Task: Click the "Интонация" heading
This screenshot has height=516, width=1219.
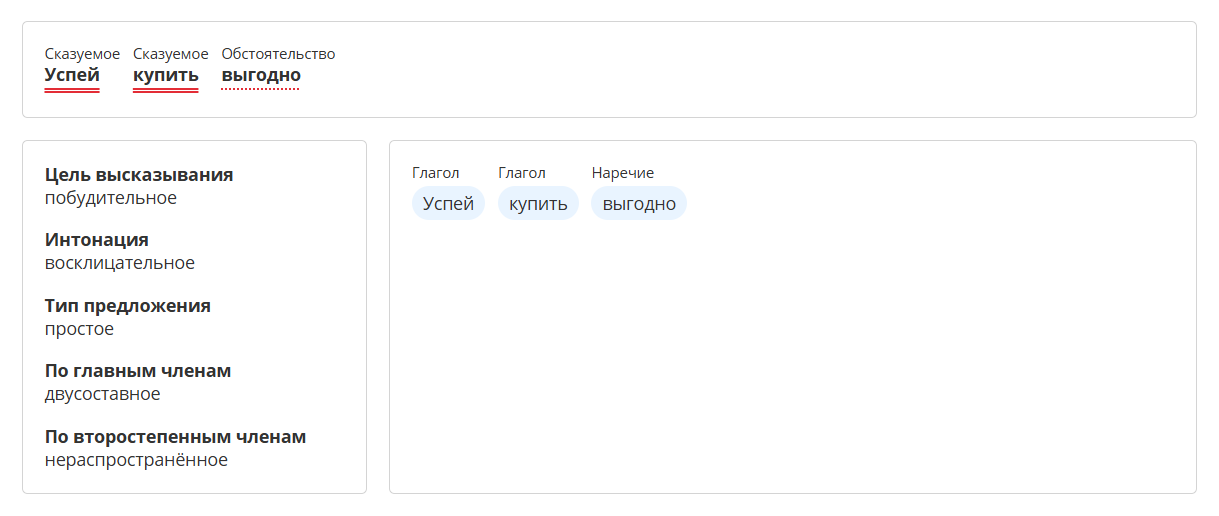Action: point(97,240)
